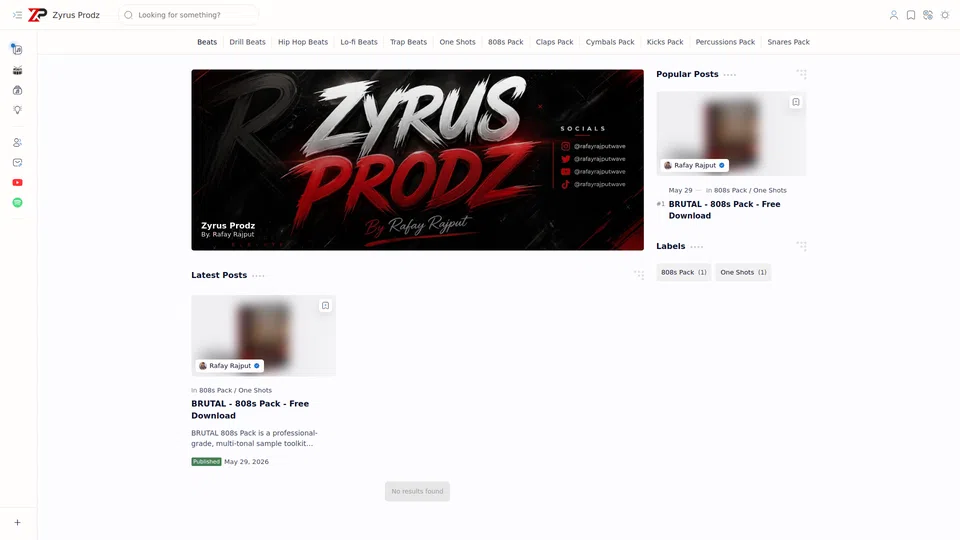Click the 'May 29, 2026' date text
This screenshot has height=540, width=960.
(246, 462)
